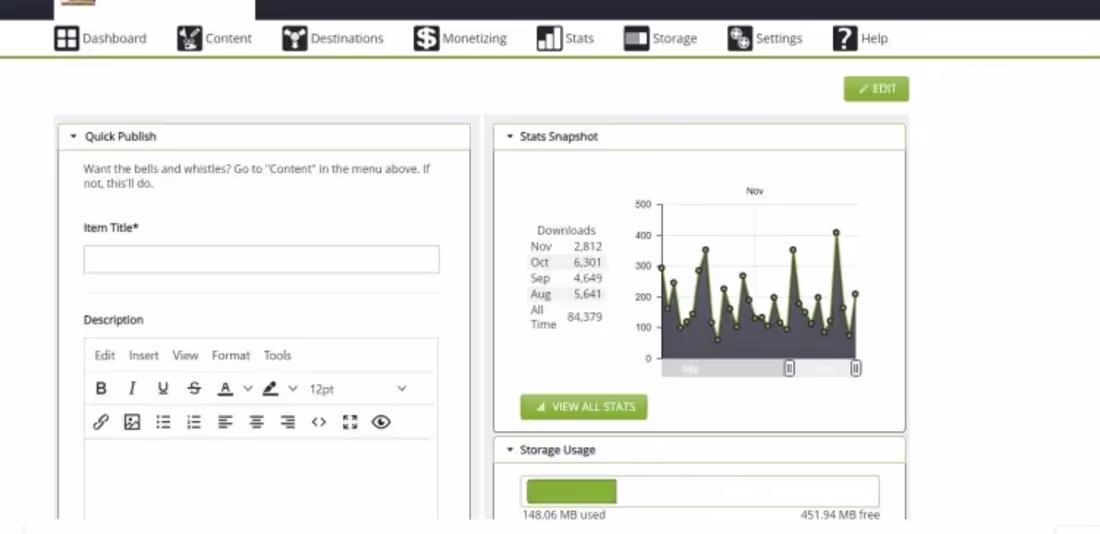The width and height of the screenshot is (1100, 534).
Task: Click the green EDIT button
Action: 876,89
